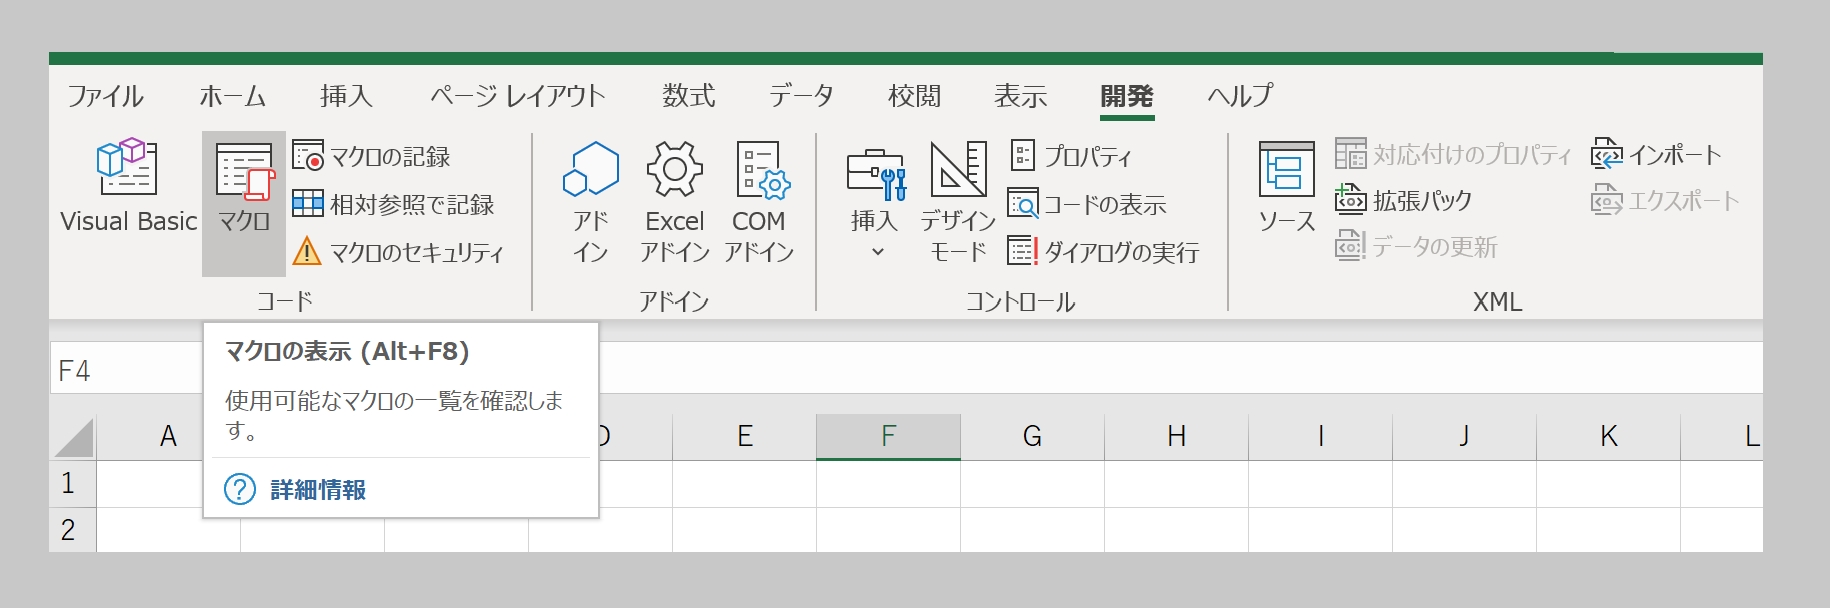
Task: Click 対応付けのプロパティ
Action: [x=1453, y=154]
